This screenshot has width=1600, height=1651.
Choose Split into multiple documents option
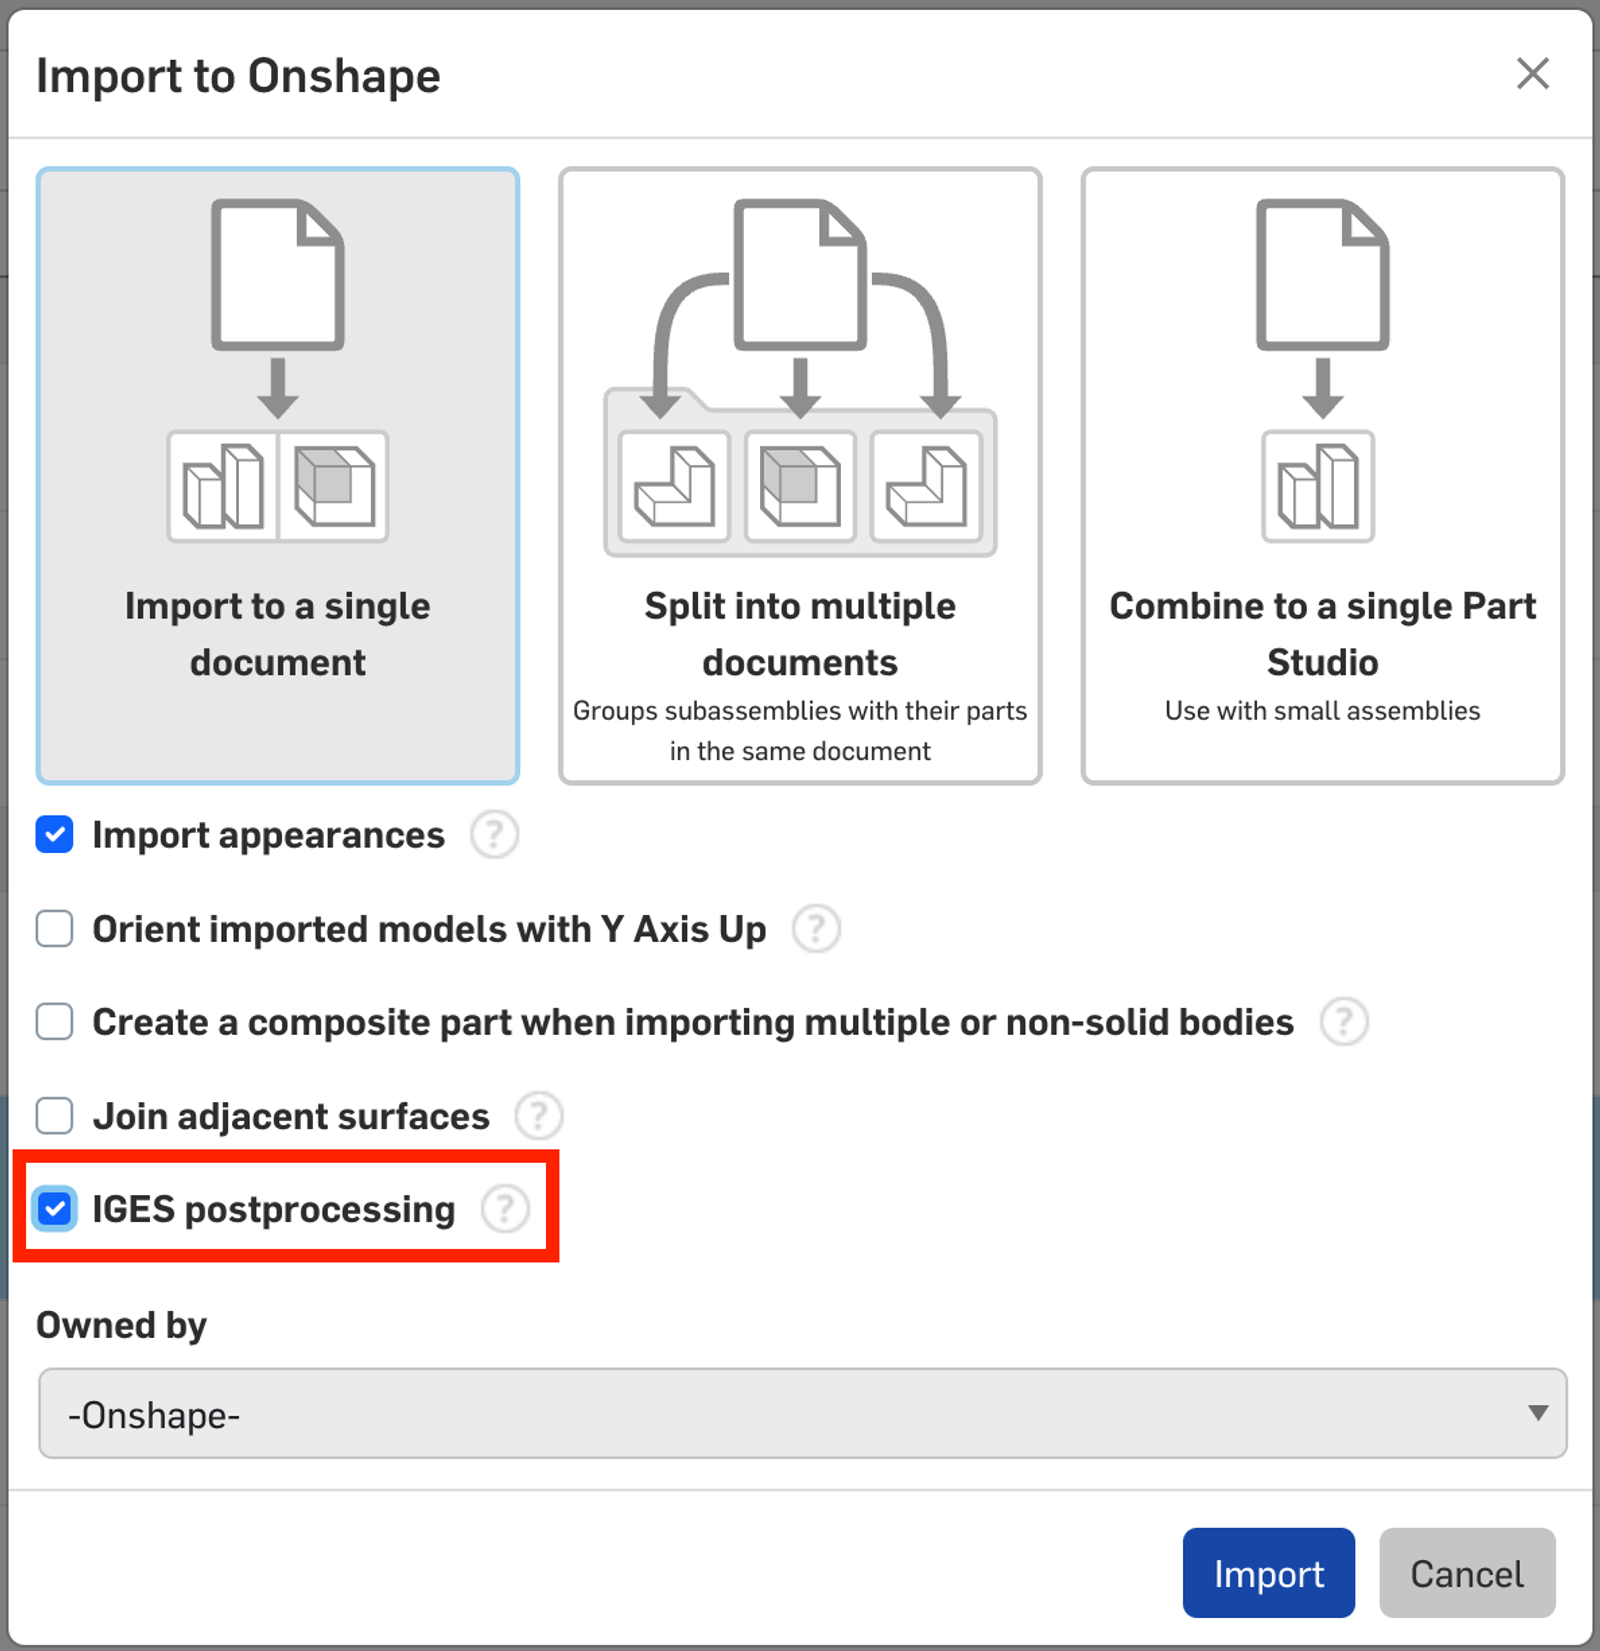point(800,476)
